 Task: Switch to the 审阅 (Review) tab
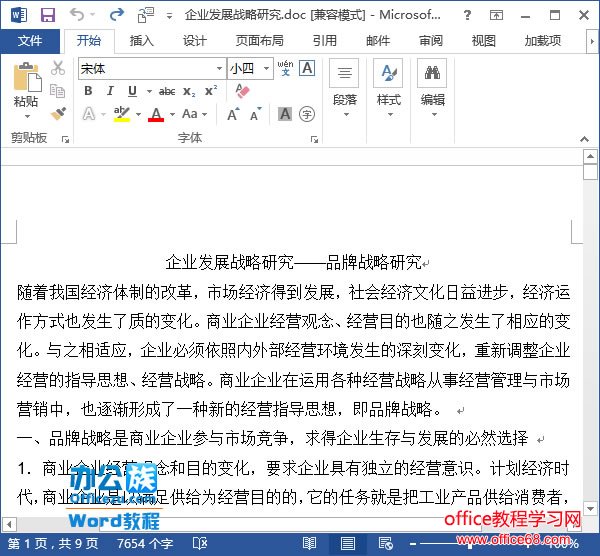430,41
